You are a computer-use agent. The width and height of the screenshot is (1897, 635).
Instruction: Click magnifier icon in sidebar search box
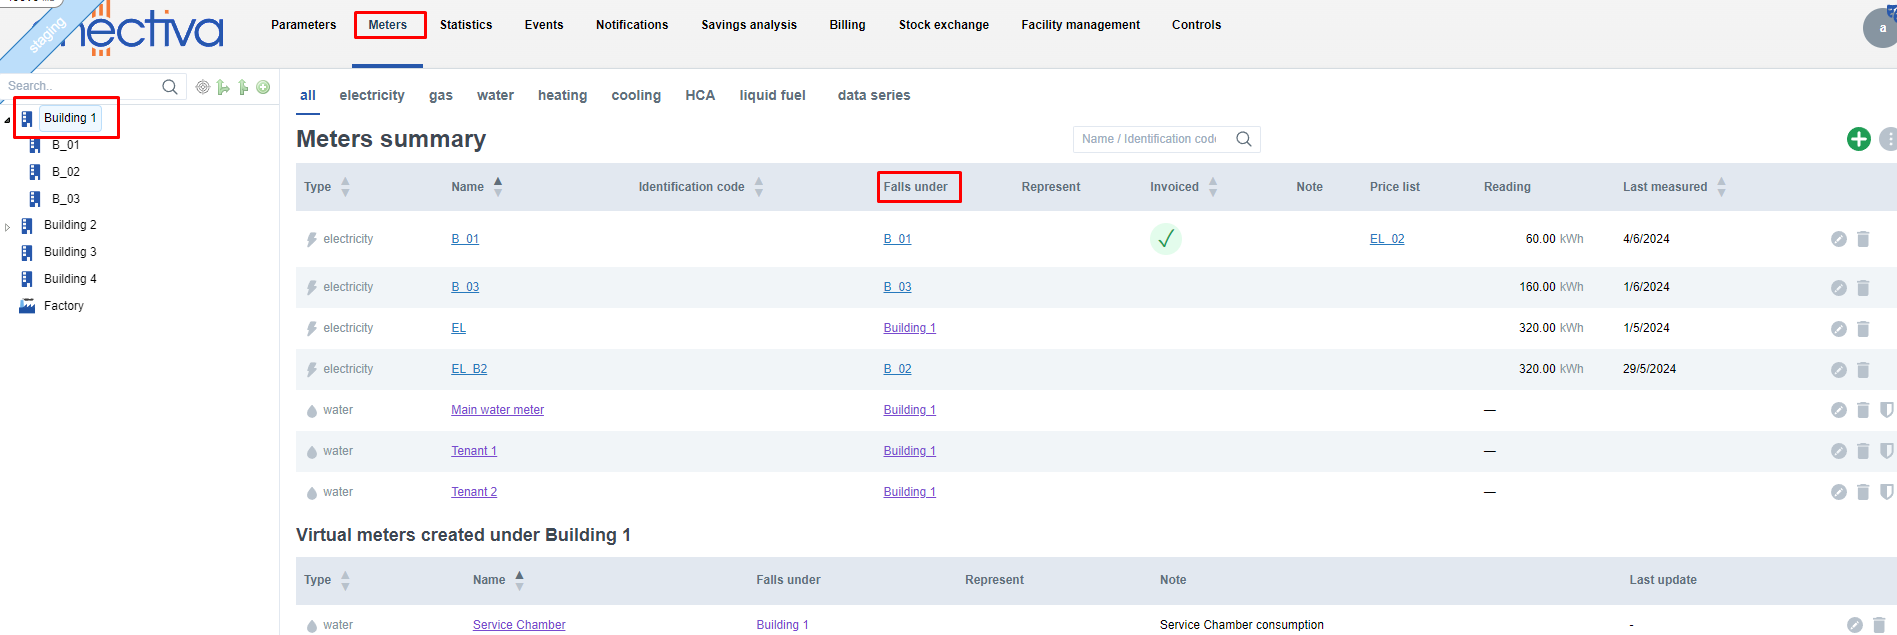coord(170,87)
